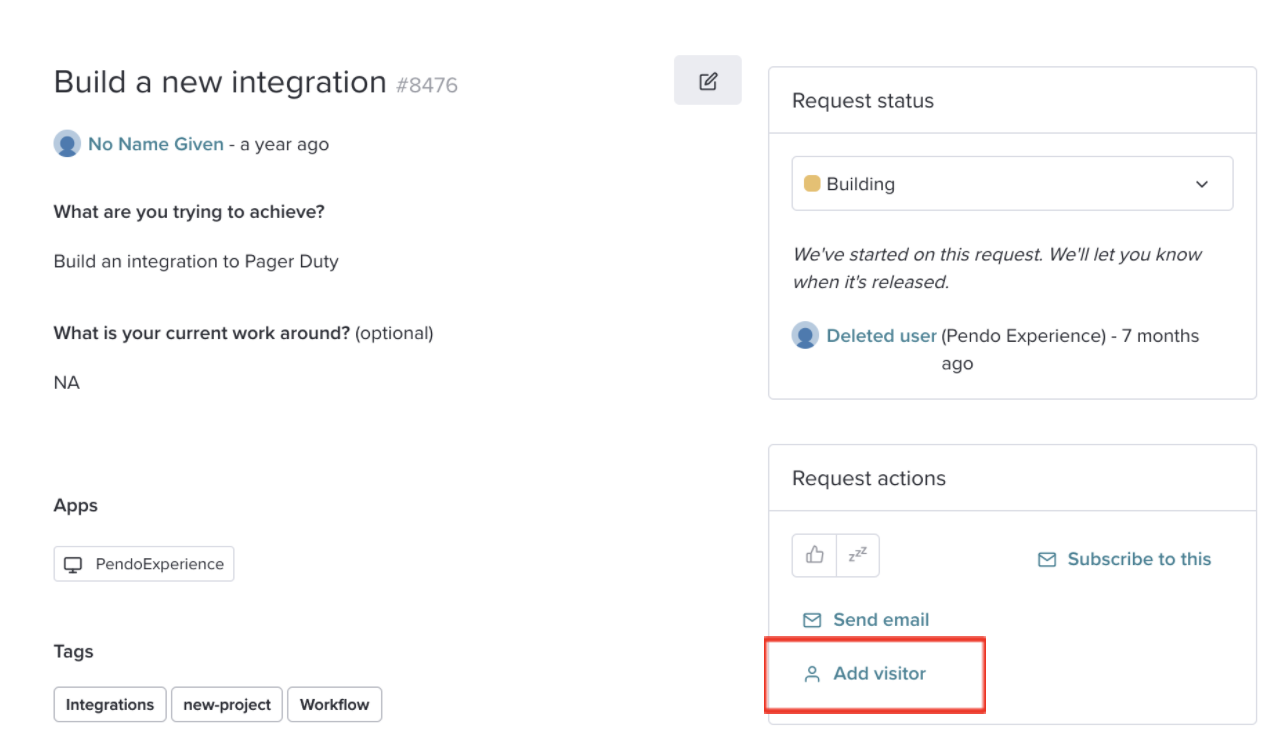Click the 'Request status' heading
This screenshot has width=1286, height=754.
[x=863, y=101]
